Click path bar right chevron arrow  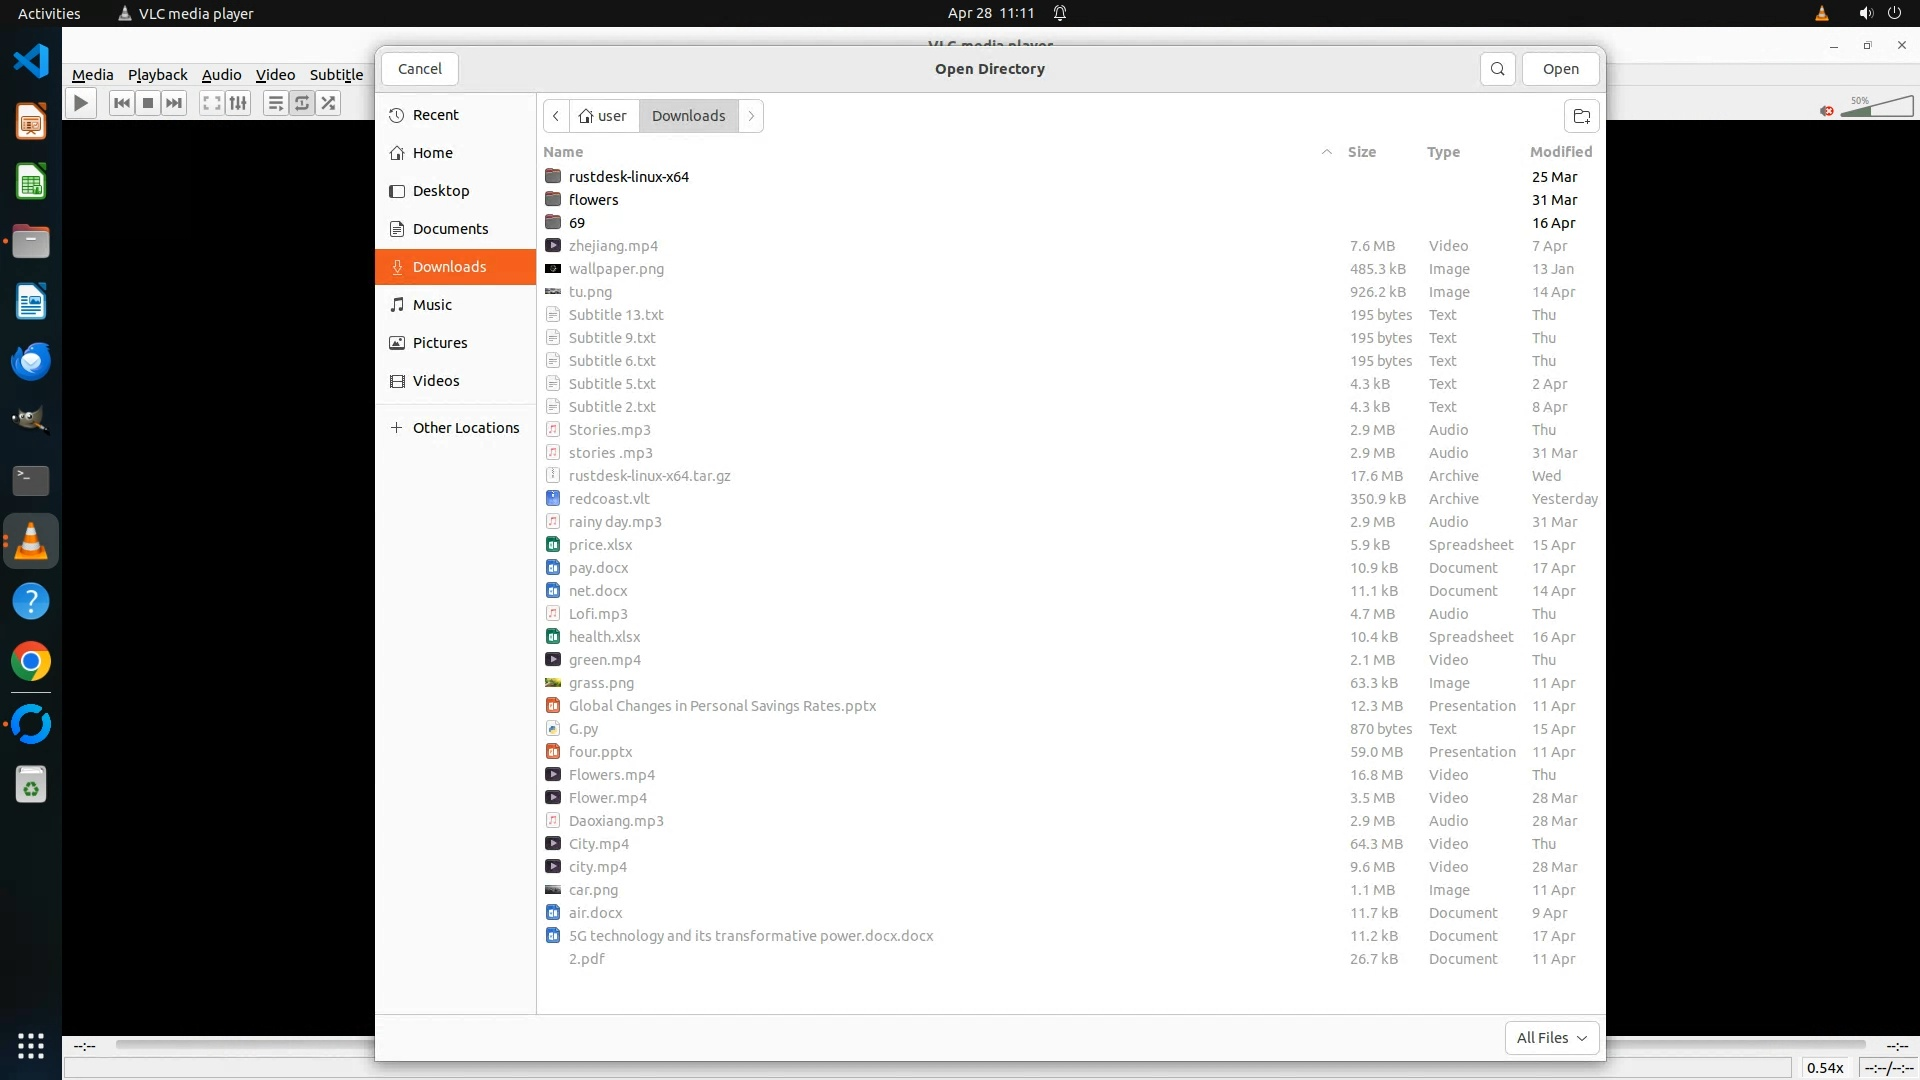(x=751, y=116)
